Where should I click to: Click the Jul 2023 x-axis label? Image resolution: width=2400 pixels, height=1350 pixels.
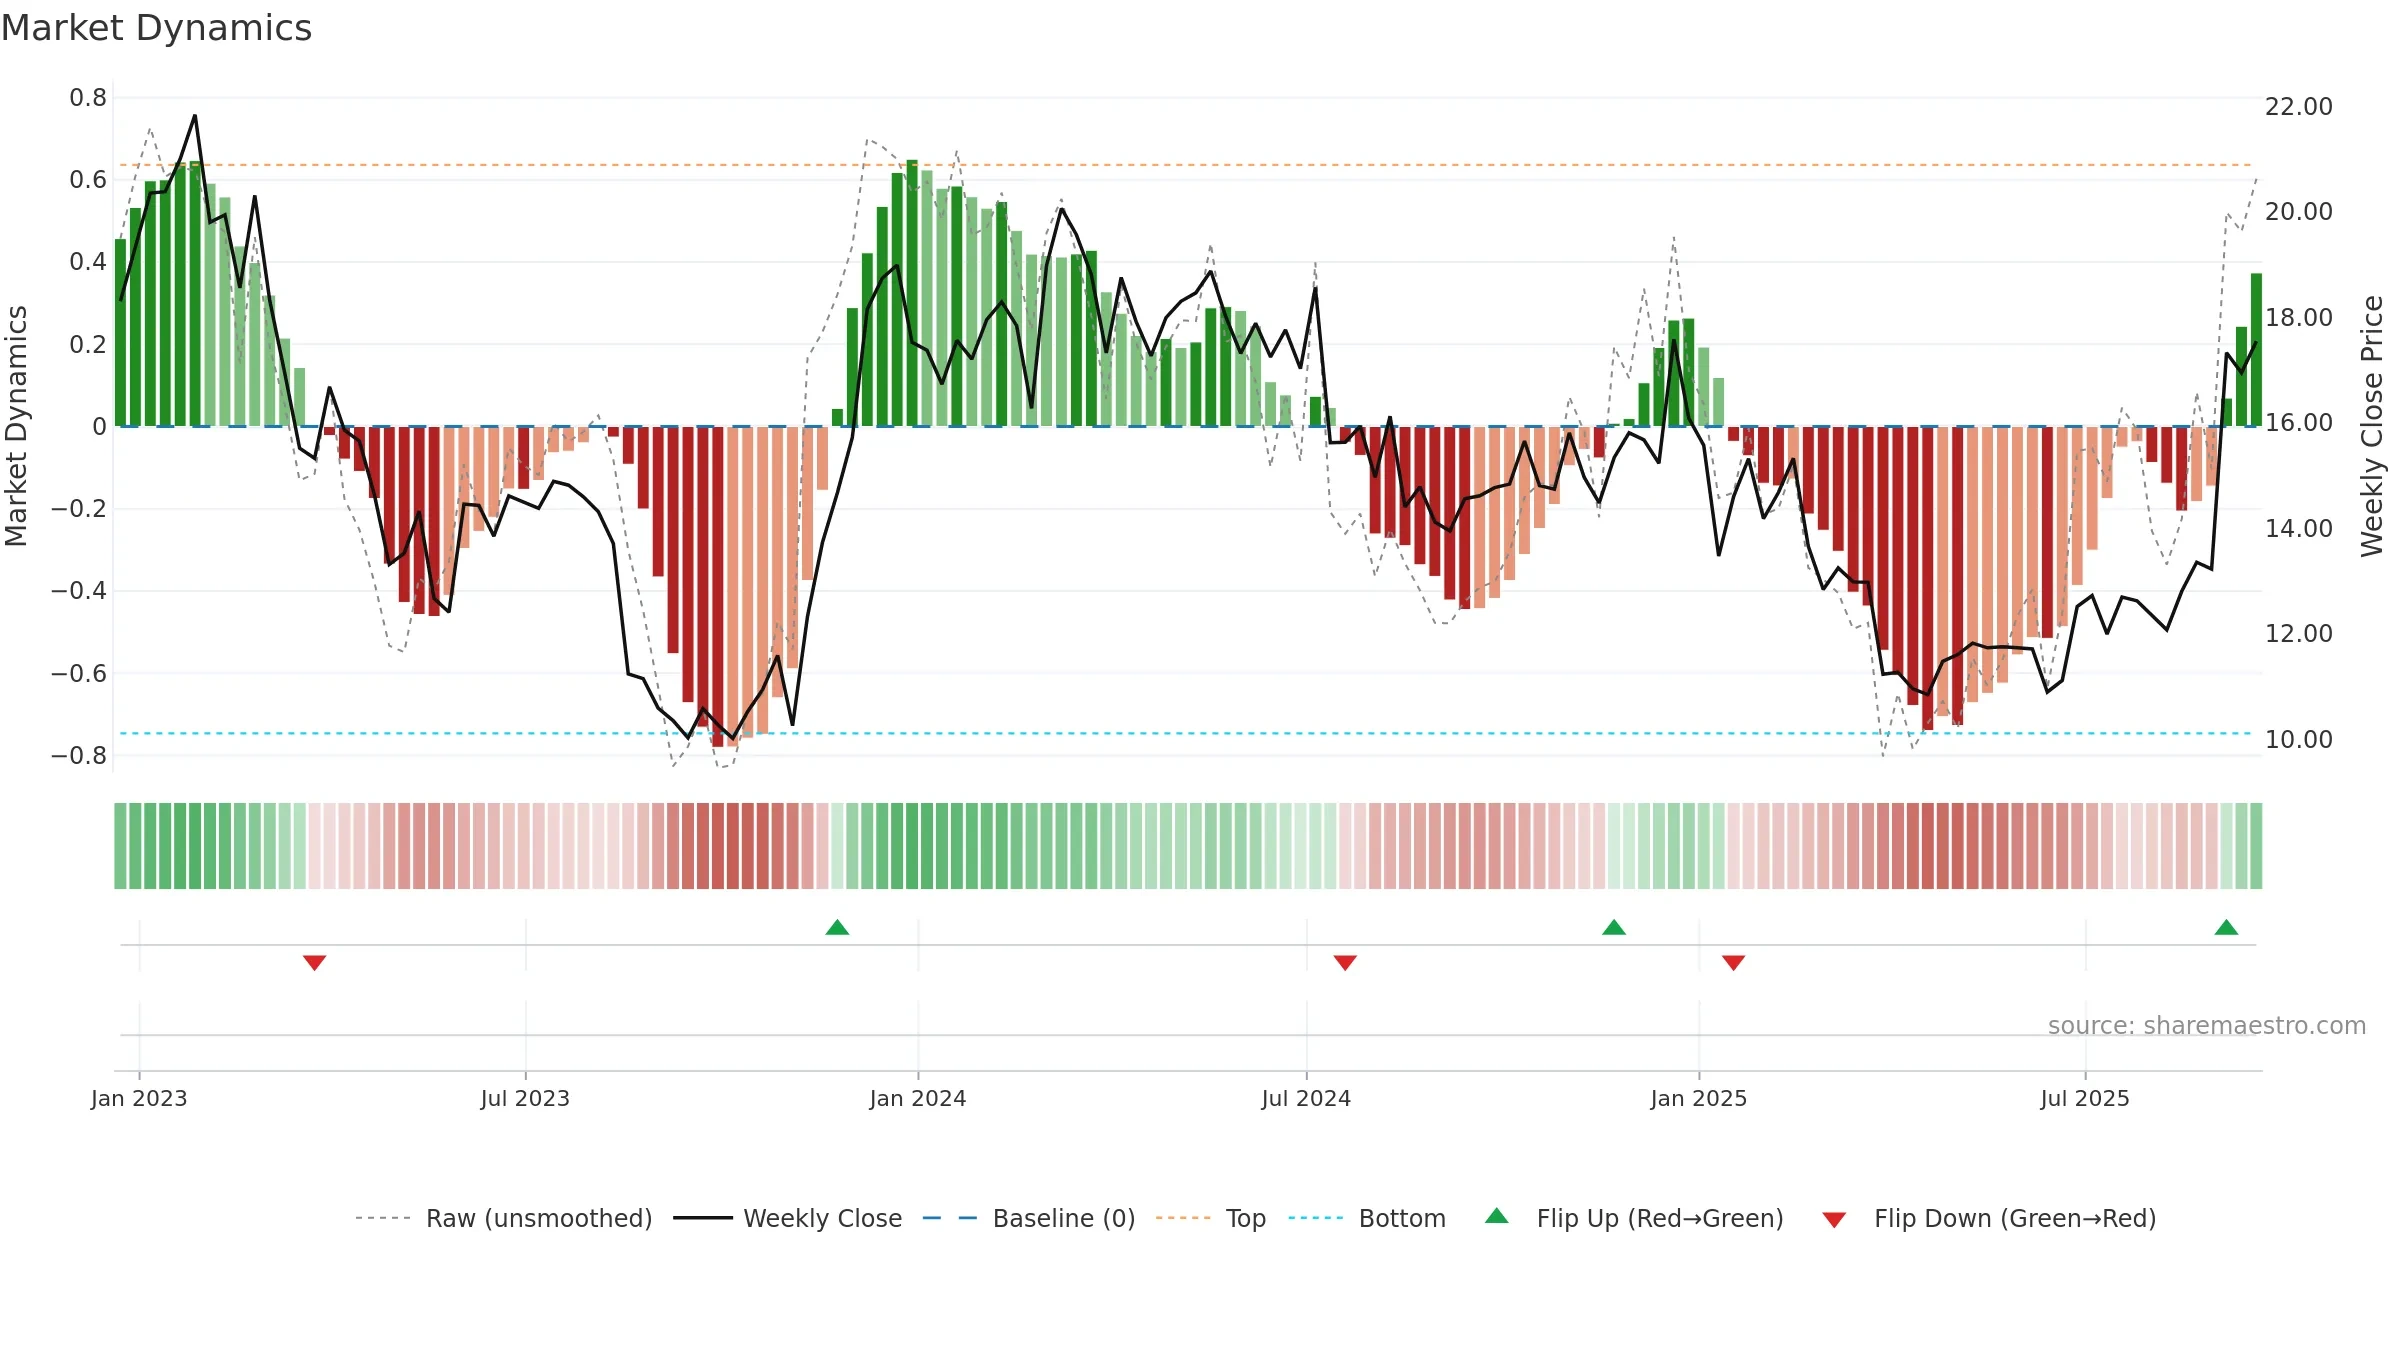click(525, 1098)
